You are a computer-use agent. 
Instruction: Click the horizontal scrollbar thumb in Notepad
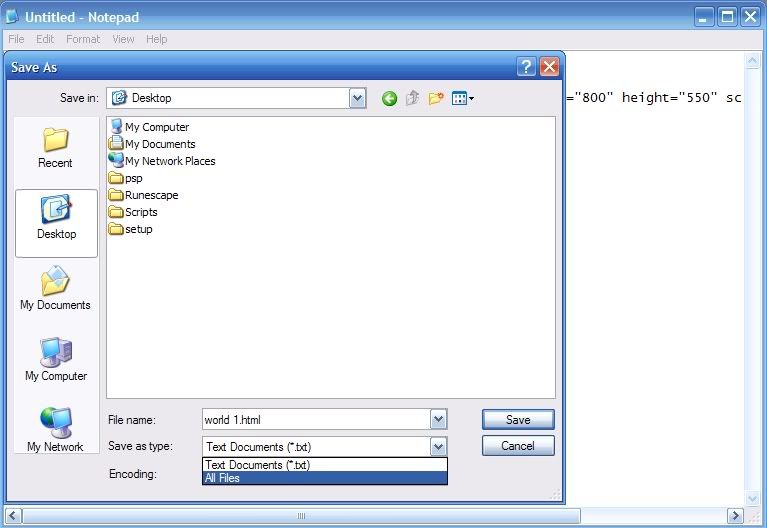click(x=301, y=516)
